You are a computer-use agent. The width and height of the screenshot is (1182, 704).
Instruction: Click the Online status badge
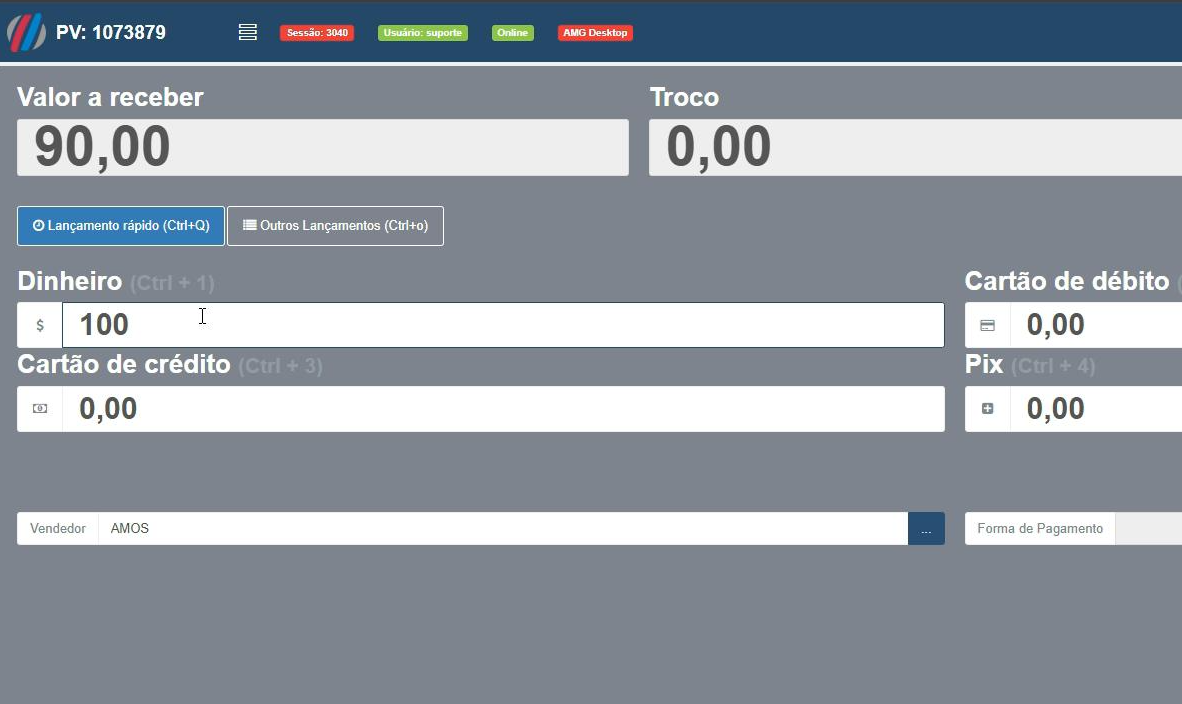point(512,33)
